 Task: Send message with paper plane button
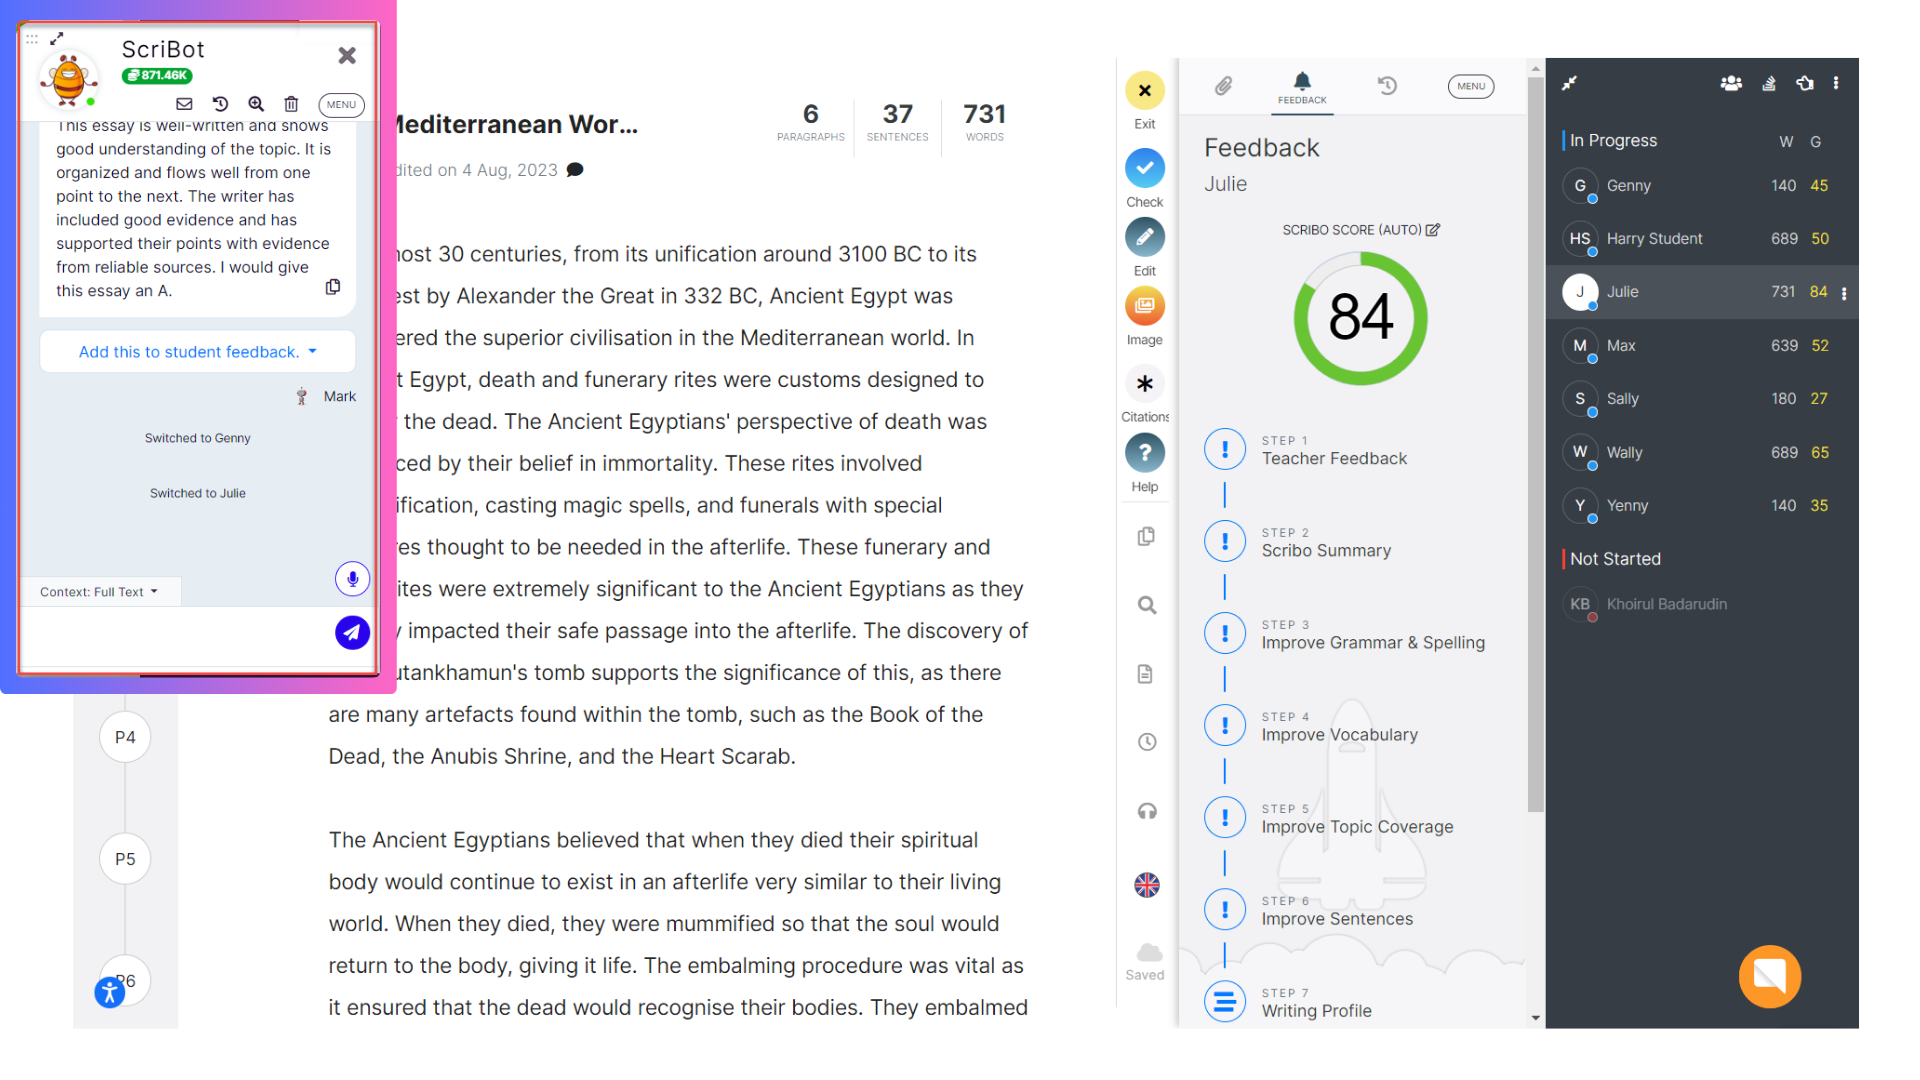coord(352,633)
